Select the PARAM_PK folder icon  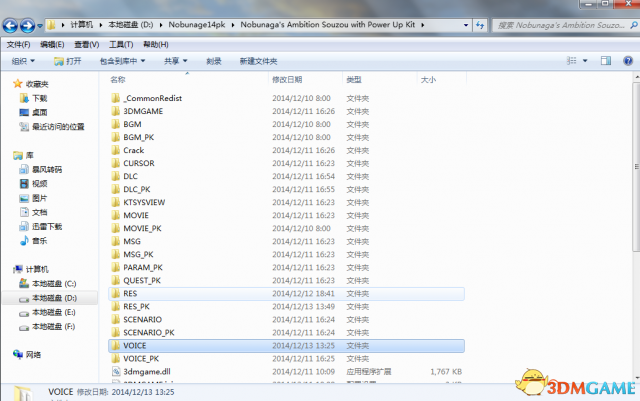[x=116, y=267]
